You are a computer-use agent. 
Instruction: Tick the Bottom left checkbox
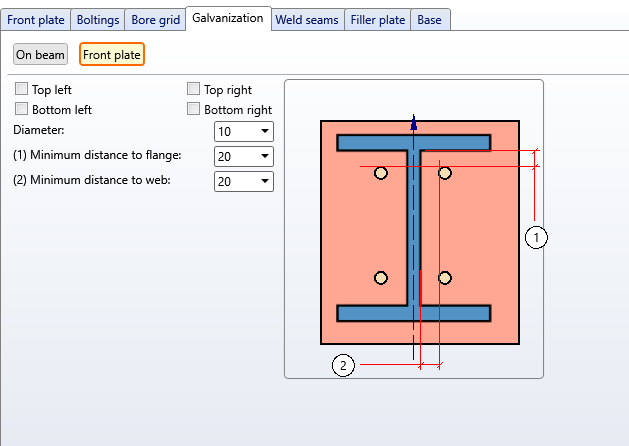pos(22,109)
